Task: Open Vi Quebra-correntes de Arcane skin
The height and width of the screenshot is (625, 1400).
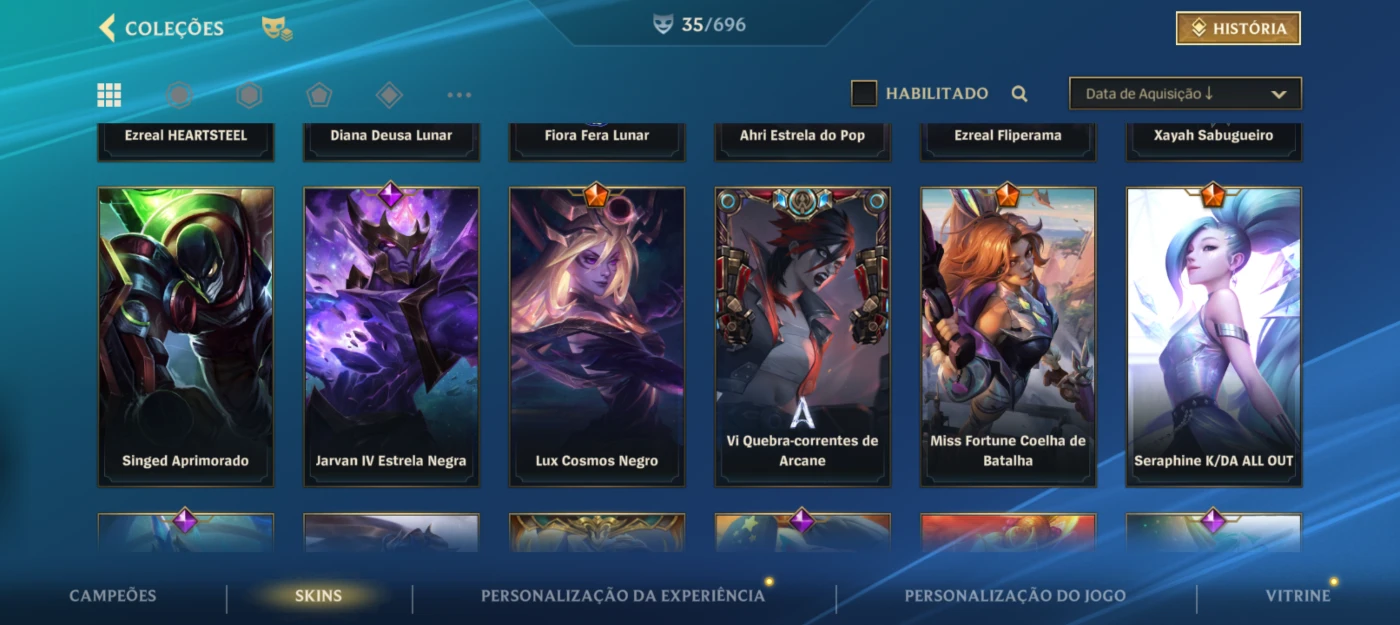Action: point(802,337)
